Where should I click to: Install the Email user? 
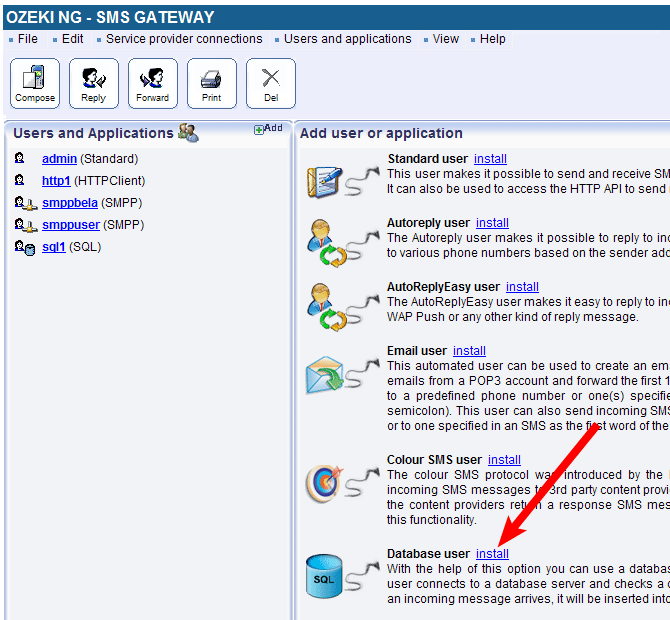click(469, 351)
